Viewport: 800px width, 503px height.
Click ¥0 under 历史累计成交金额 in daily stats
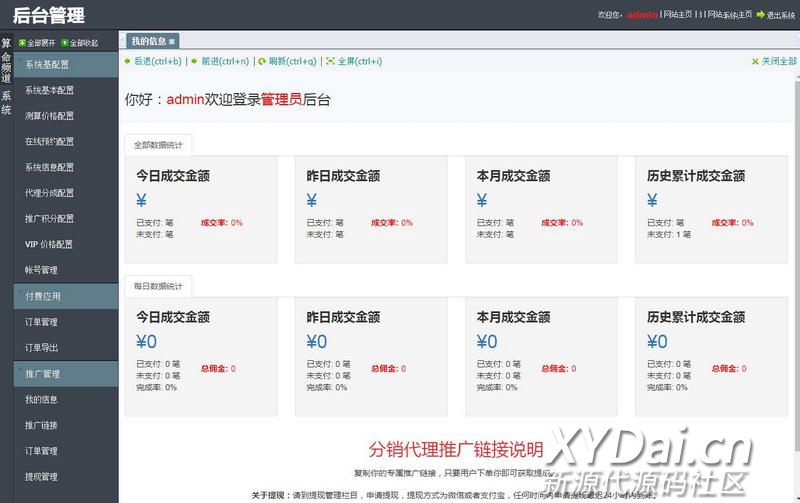pos(658,341)
